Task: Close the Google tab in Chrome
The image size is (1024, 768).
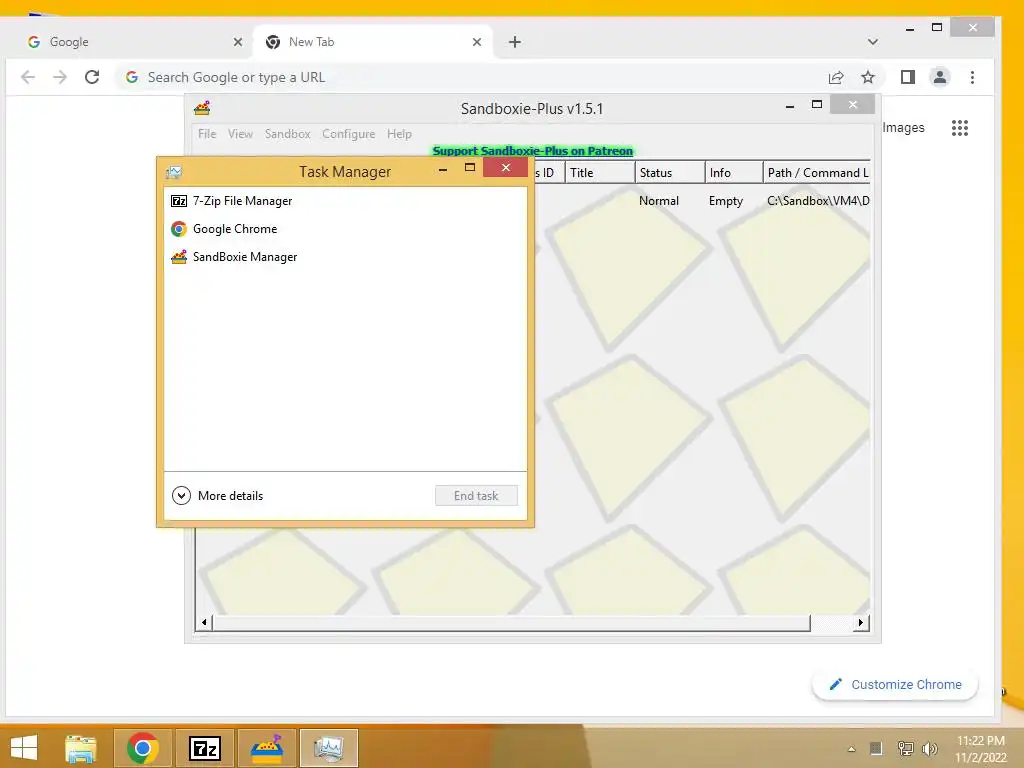Action: [x=238, y=42]
